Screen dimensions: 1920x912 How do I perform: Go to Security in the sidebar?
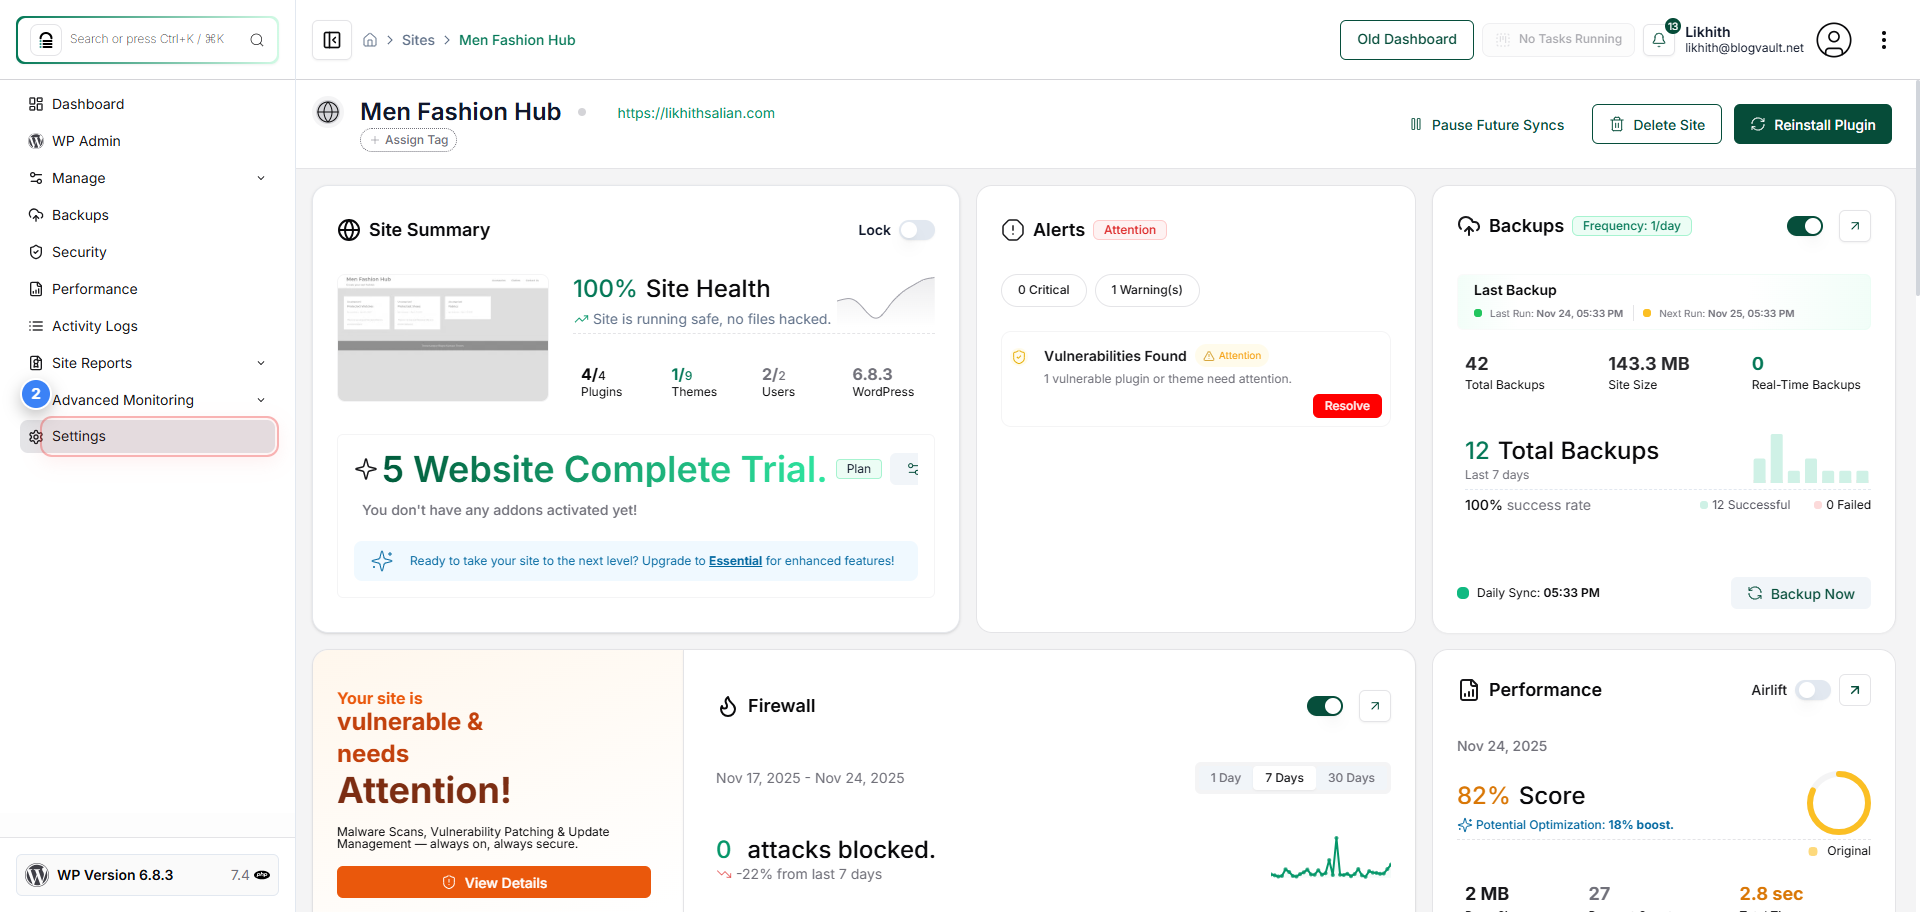coord(148,252)
